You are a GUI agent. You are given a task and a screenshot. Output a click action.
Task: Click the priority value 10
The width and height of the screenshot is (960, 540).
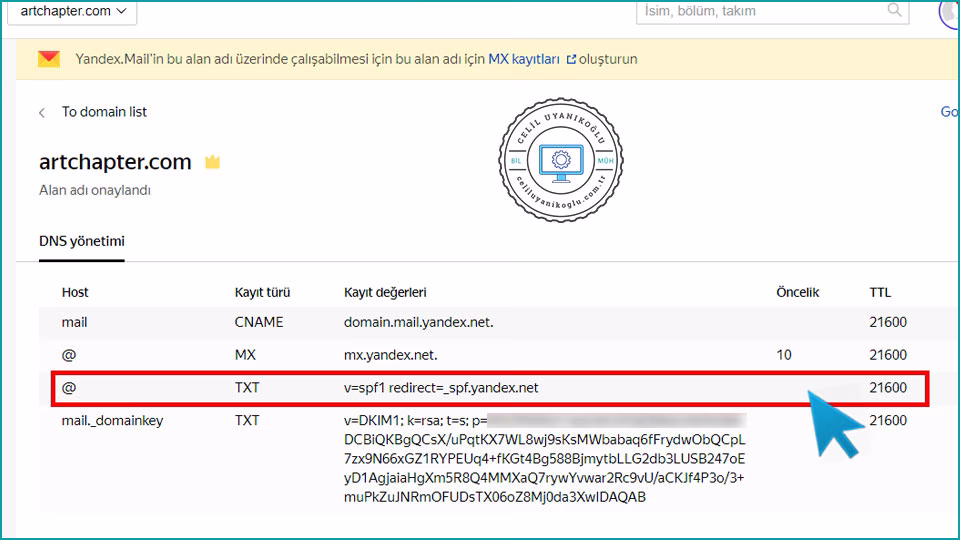pyautogui.click(x=784, y=355)
